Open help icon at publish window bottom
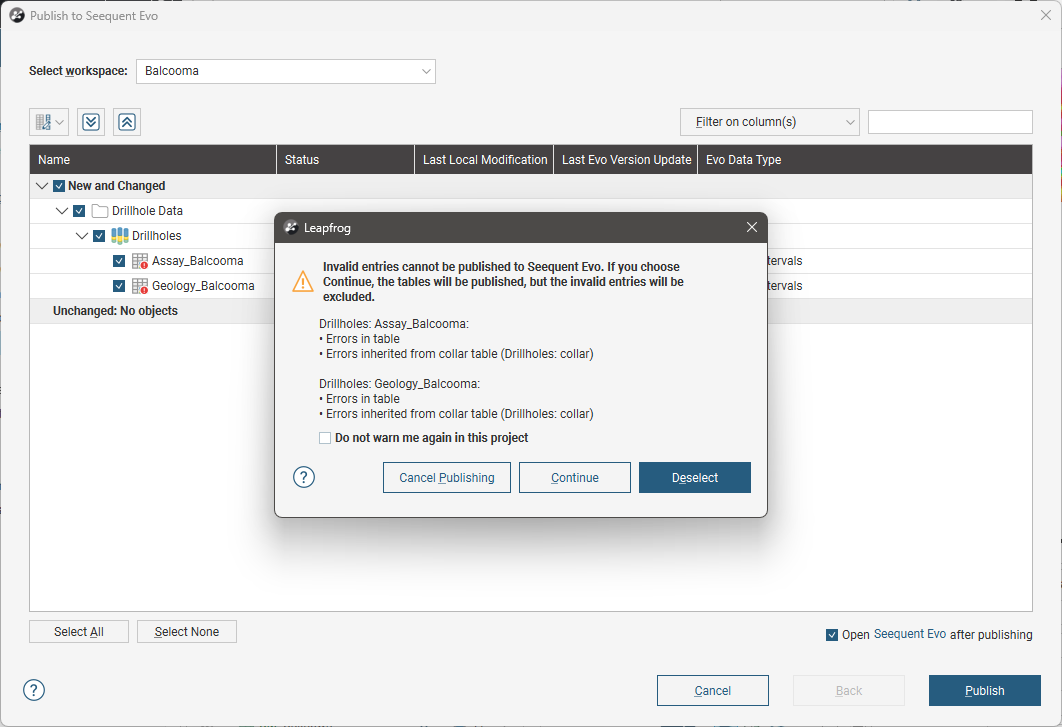1062x727 pixels. pyautogui.click(x=34, y=690)
